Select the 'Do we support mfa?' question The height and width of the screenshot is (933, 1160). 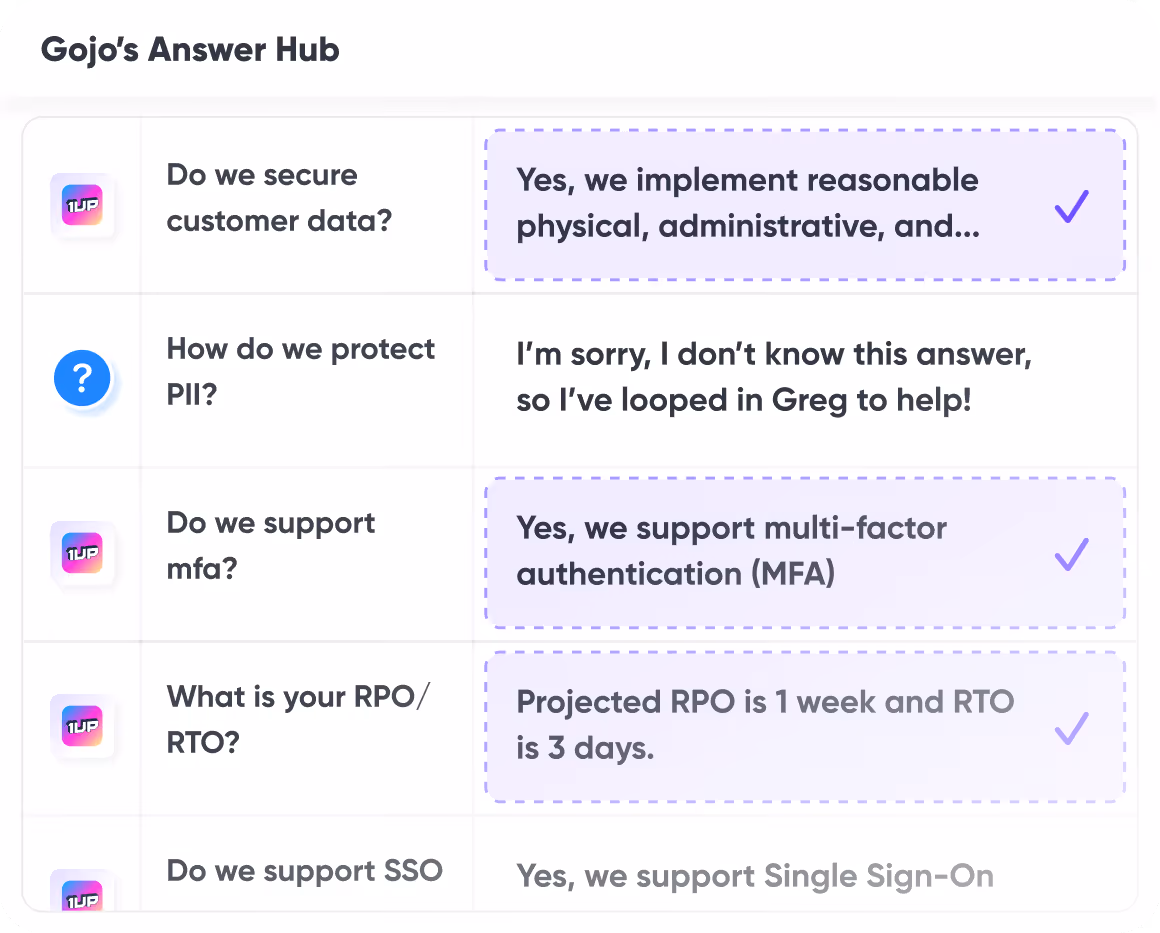click(x=271, y=545)
